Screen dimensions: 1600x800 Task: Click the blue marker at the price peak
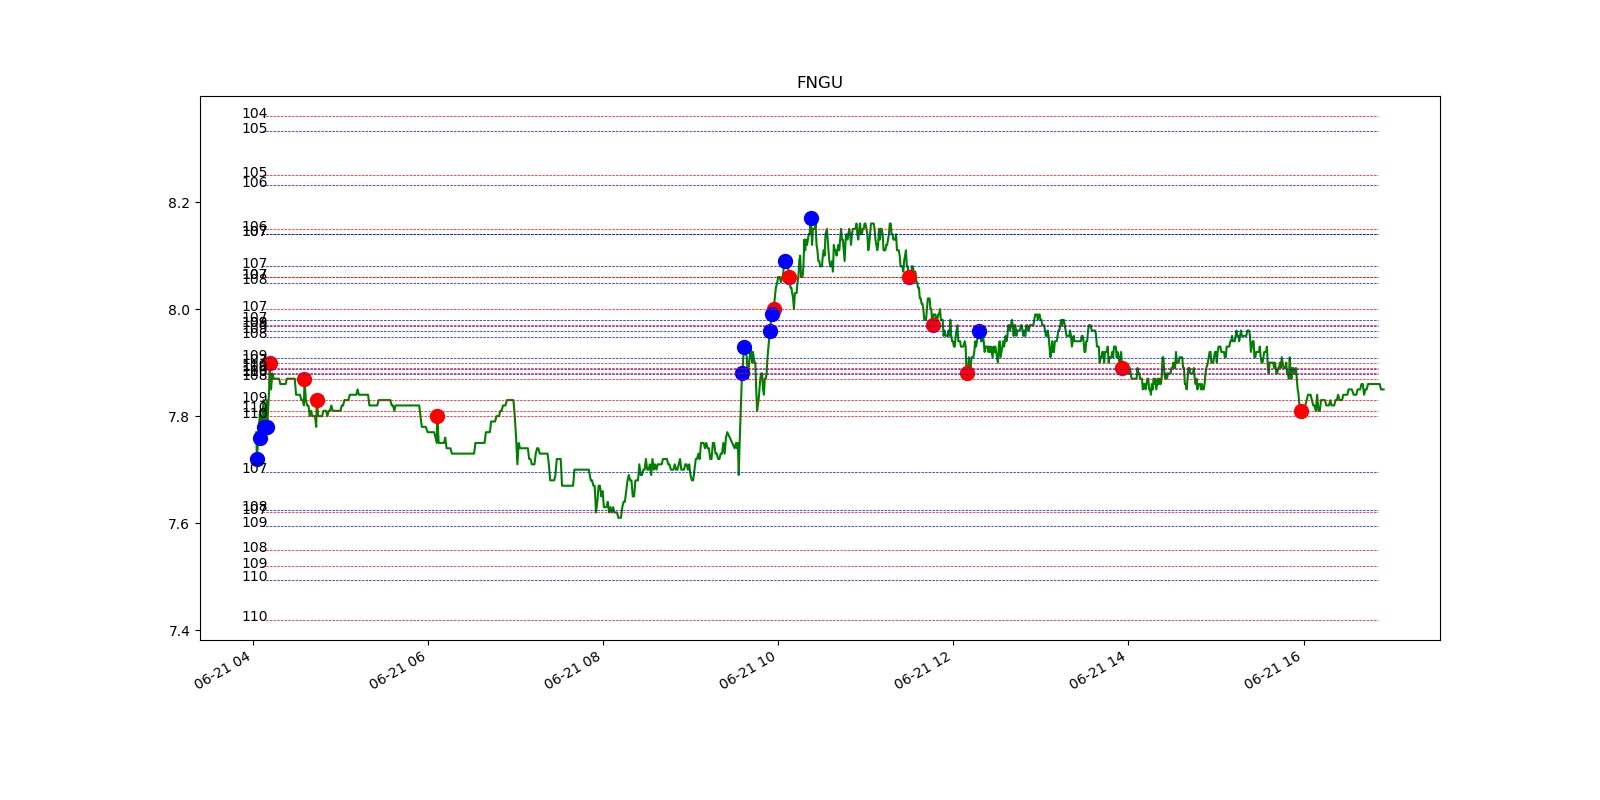point(811,218)
